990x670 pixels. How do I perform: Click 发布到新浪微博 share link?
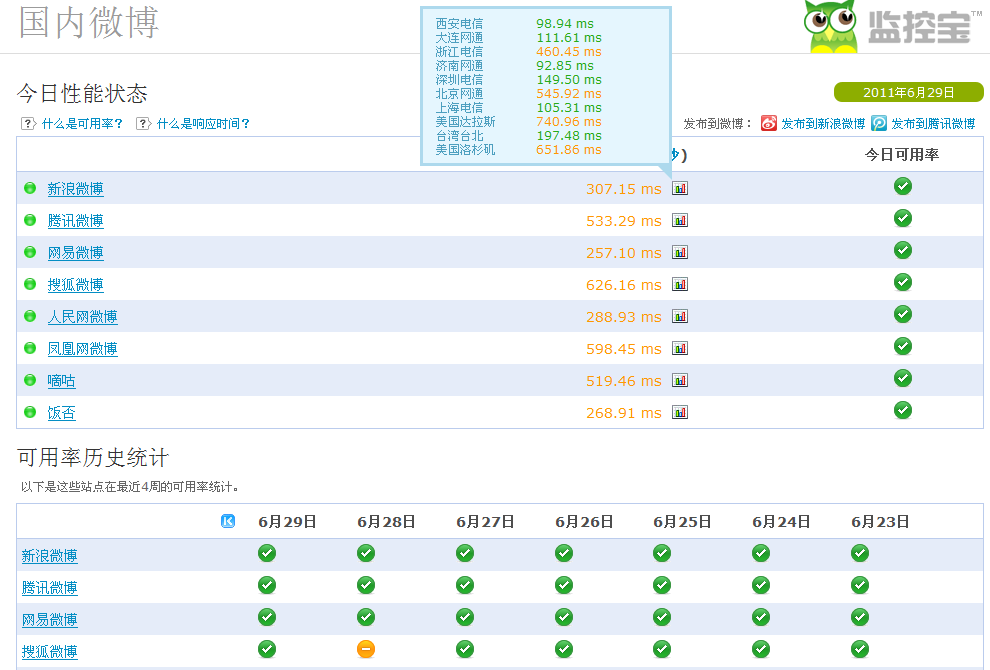coord(823,124)
